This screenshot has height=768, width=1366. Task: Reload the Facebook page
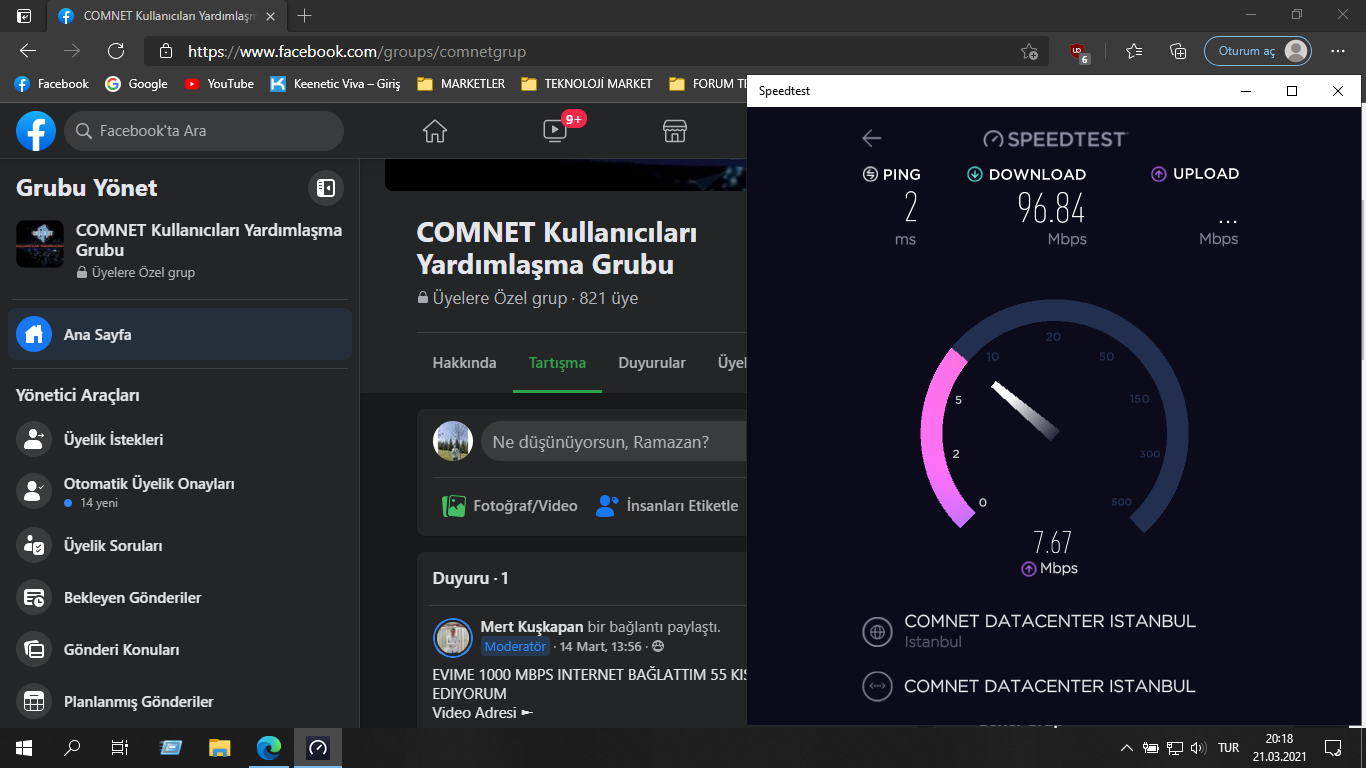pyautogui.click(x=116, y=51)
